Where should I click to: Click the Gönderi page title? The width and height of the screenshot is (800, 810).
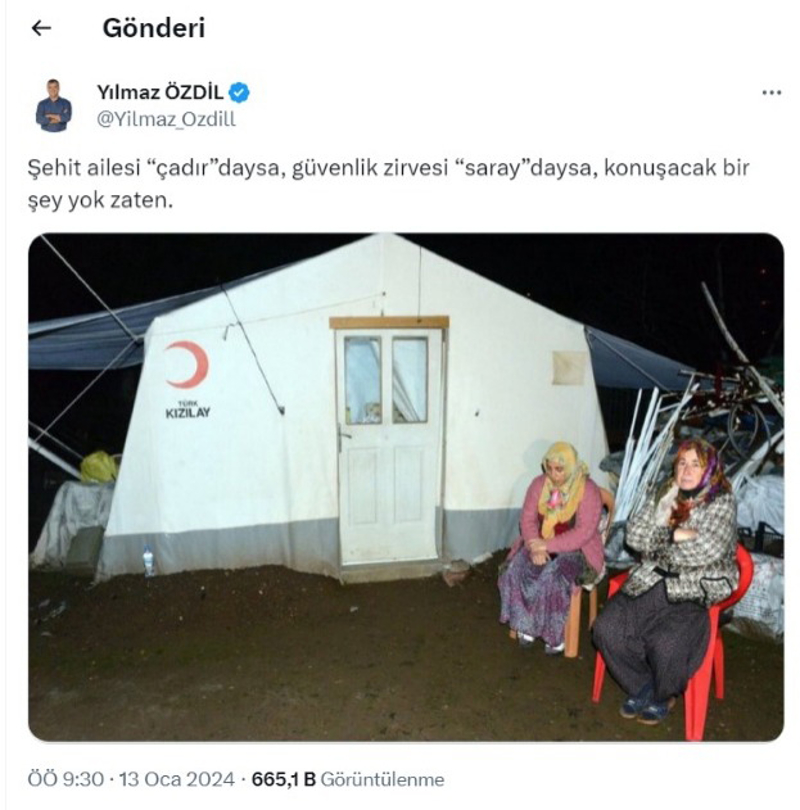point(154,28)
